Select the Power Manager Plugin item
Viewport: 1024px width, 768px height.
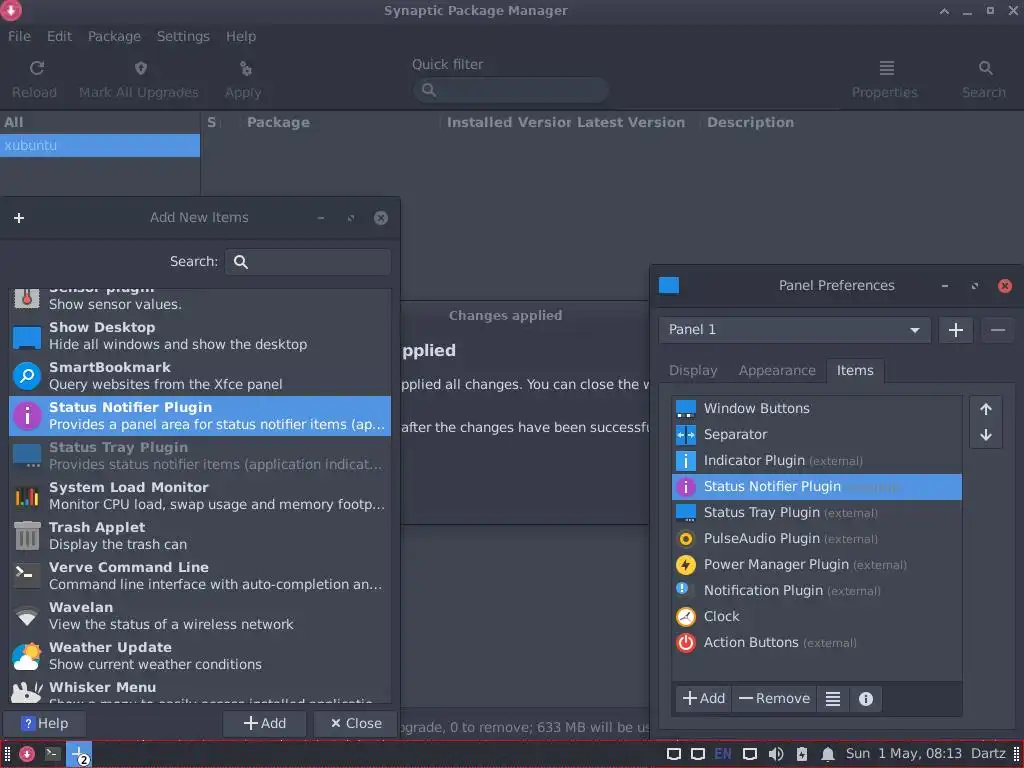(816, 565)
